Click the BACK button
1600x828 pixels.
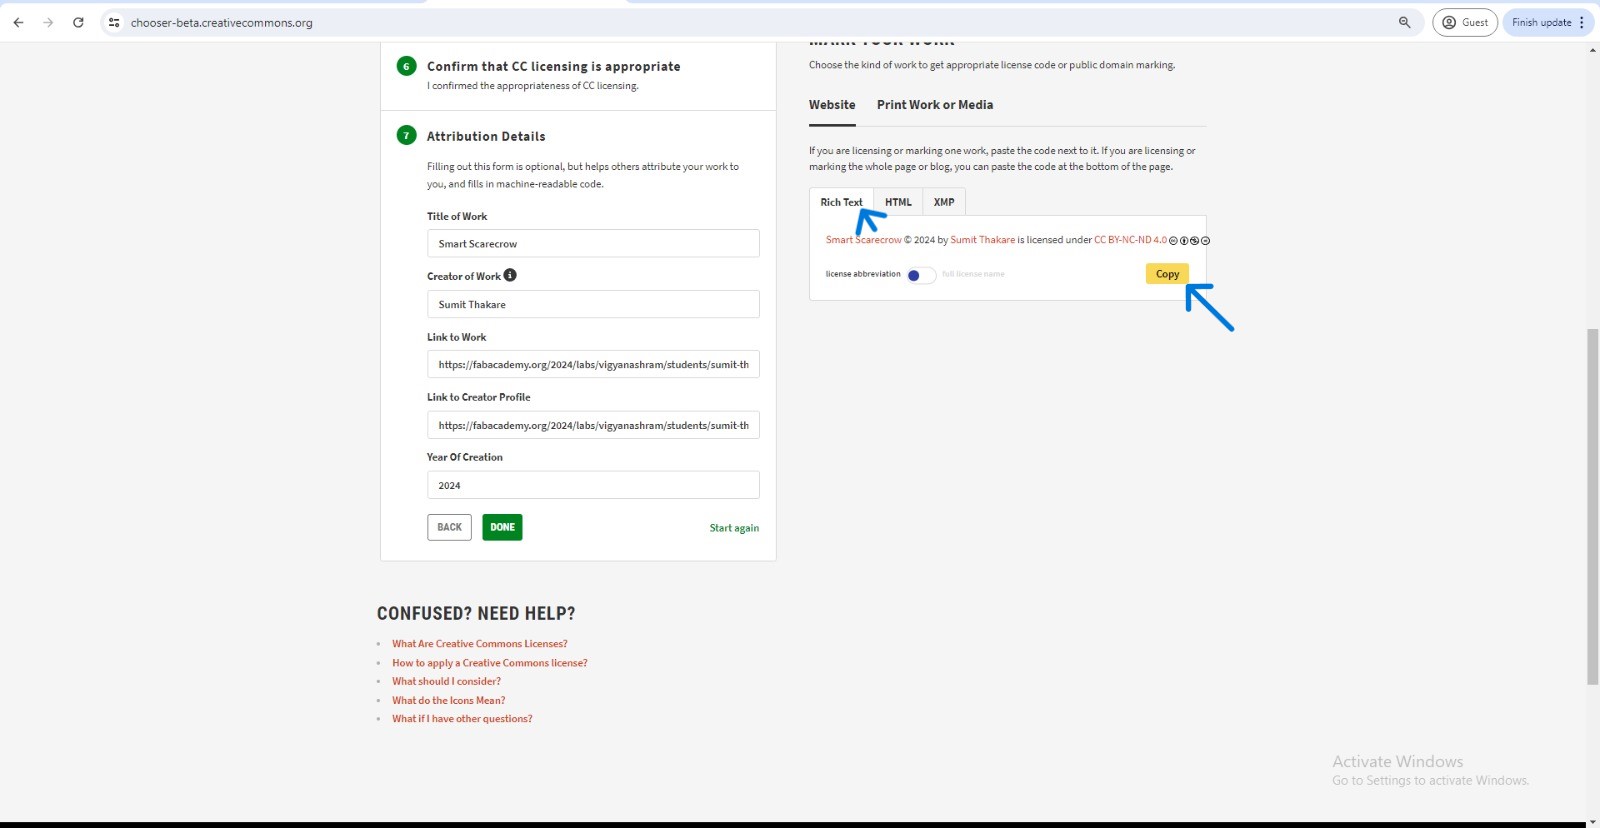[449, 527]
